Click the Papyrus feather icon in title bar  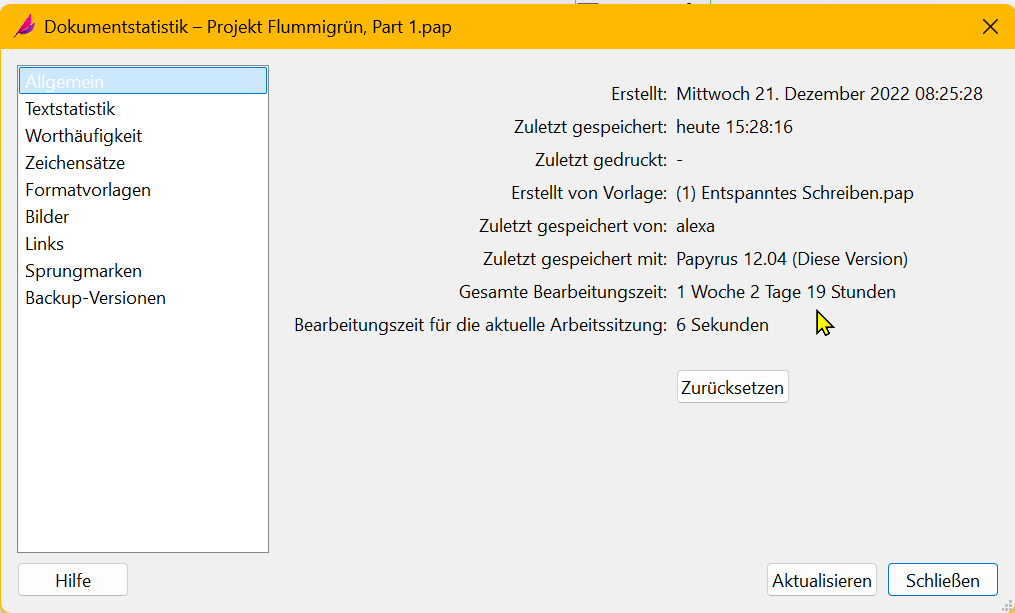[x=23, y=27]
